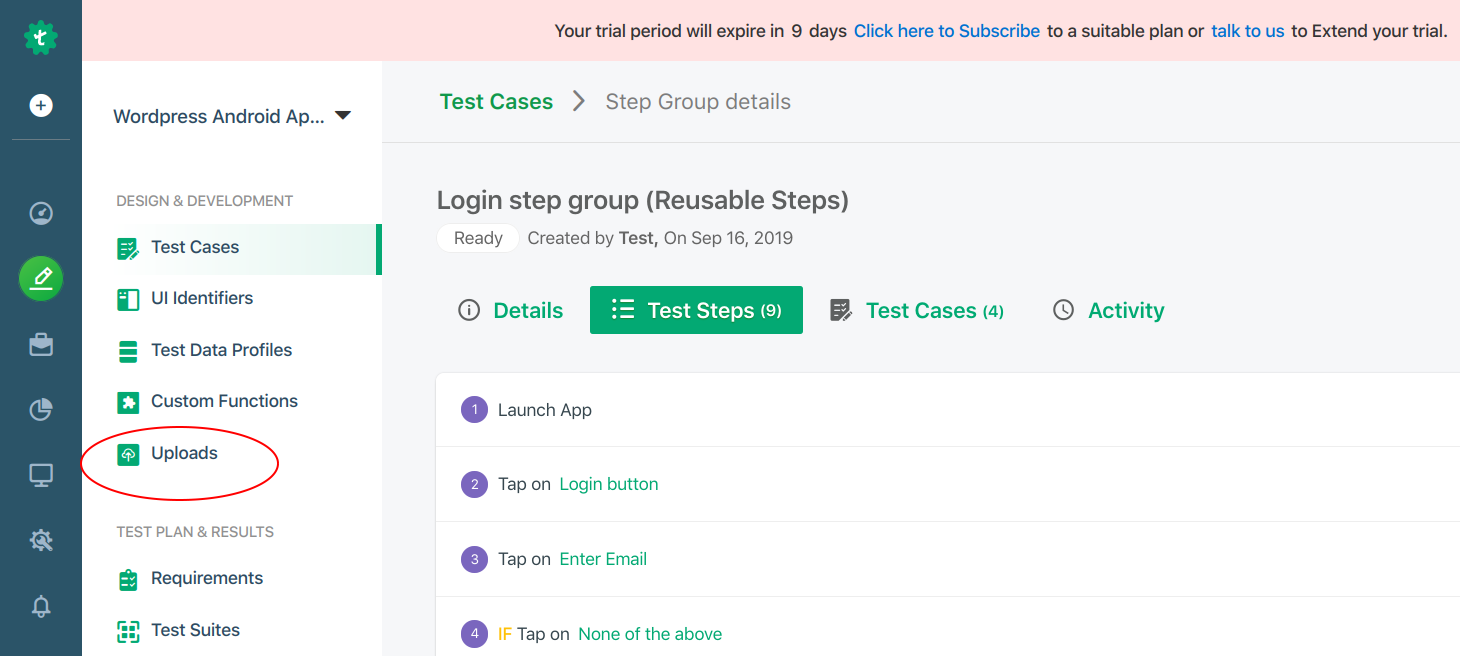
Task: Go to Test Data Profiles
Action: pyautogui.click(x=221, y=350)
